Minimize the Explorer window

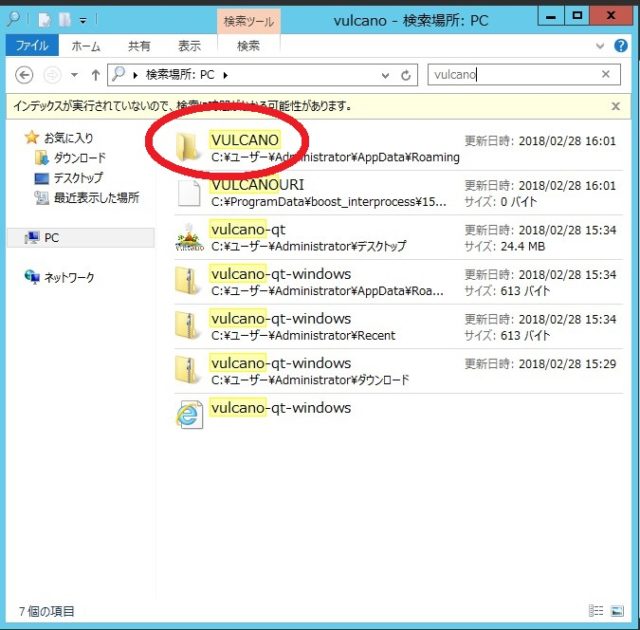coord(551,16)
